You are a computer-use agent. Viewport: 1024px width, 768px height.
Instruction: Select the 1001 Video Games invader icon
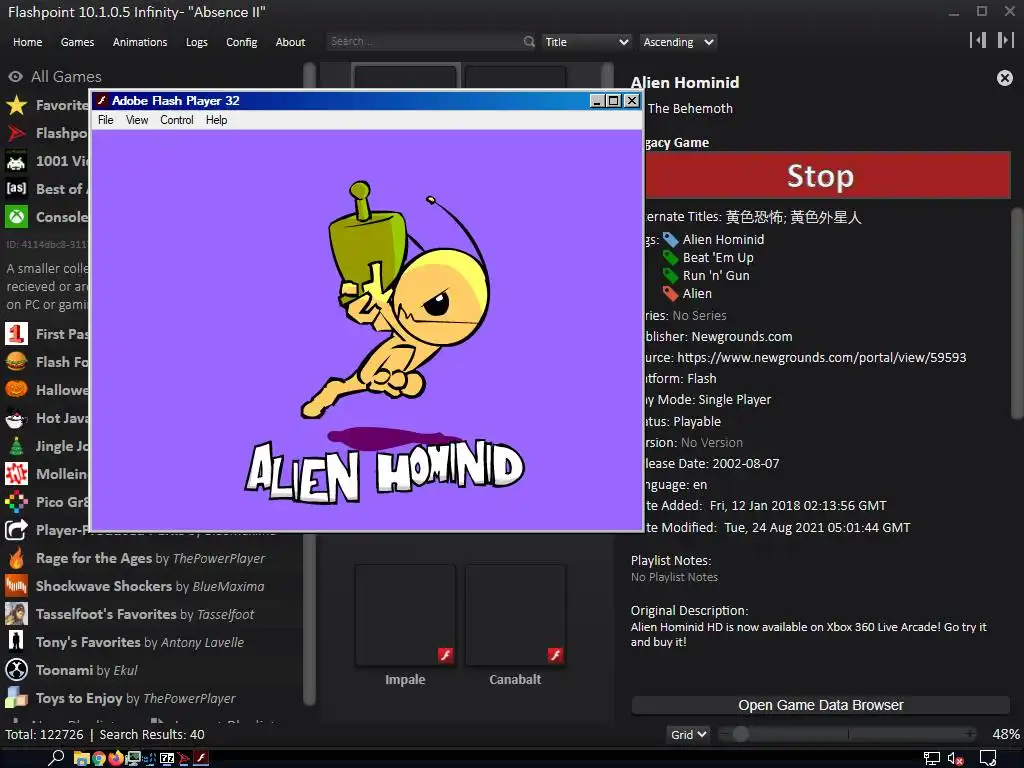click(16, 161)
